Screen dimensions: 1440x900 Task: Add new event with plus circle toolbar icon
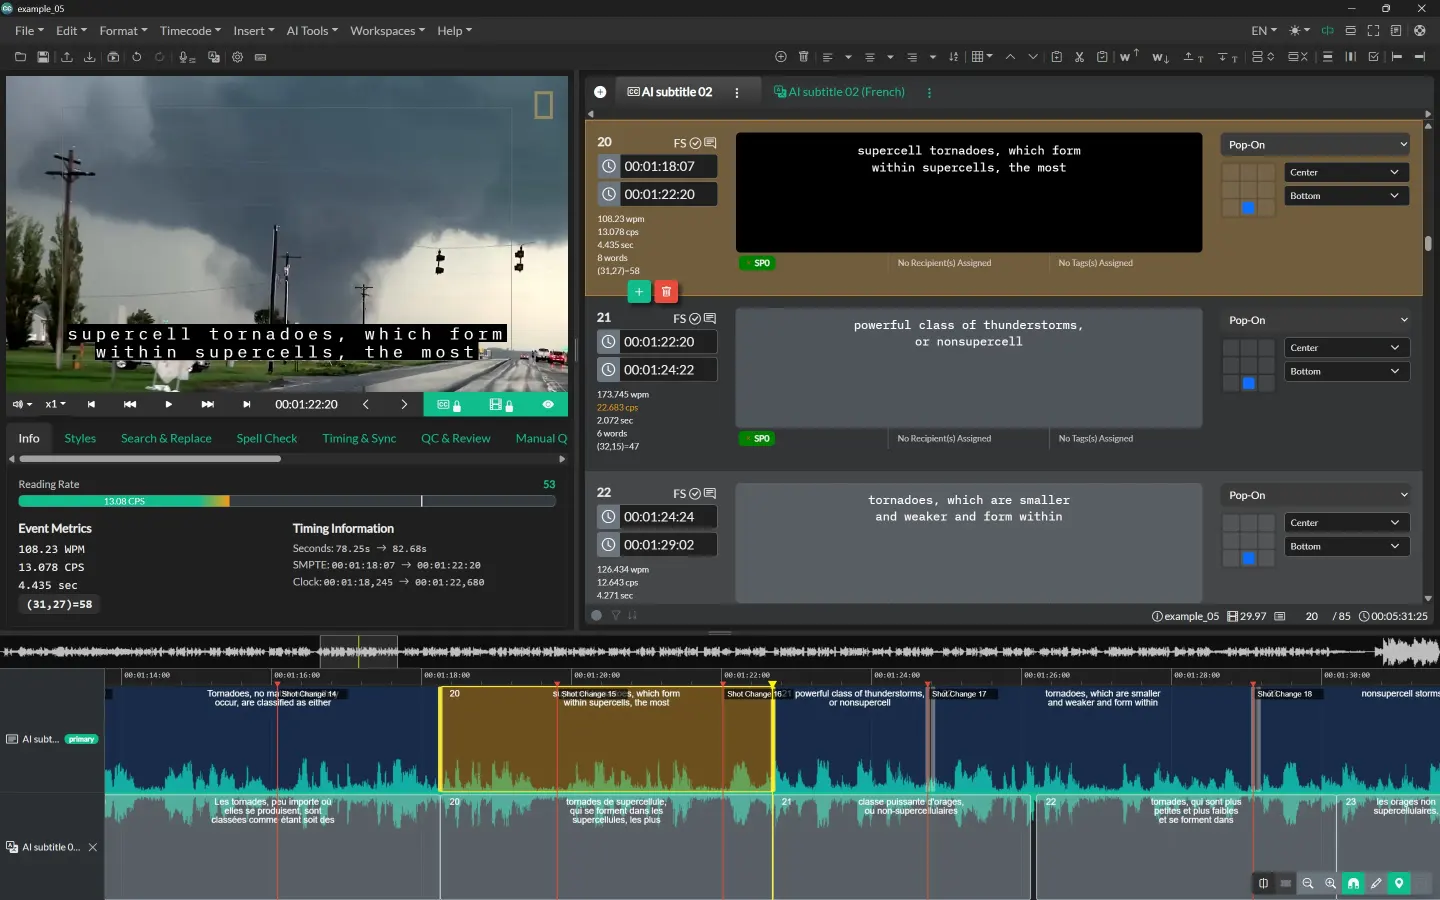(781, 57)
